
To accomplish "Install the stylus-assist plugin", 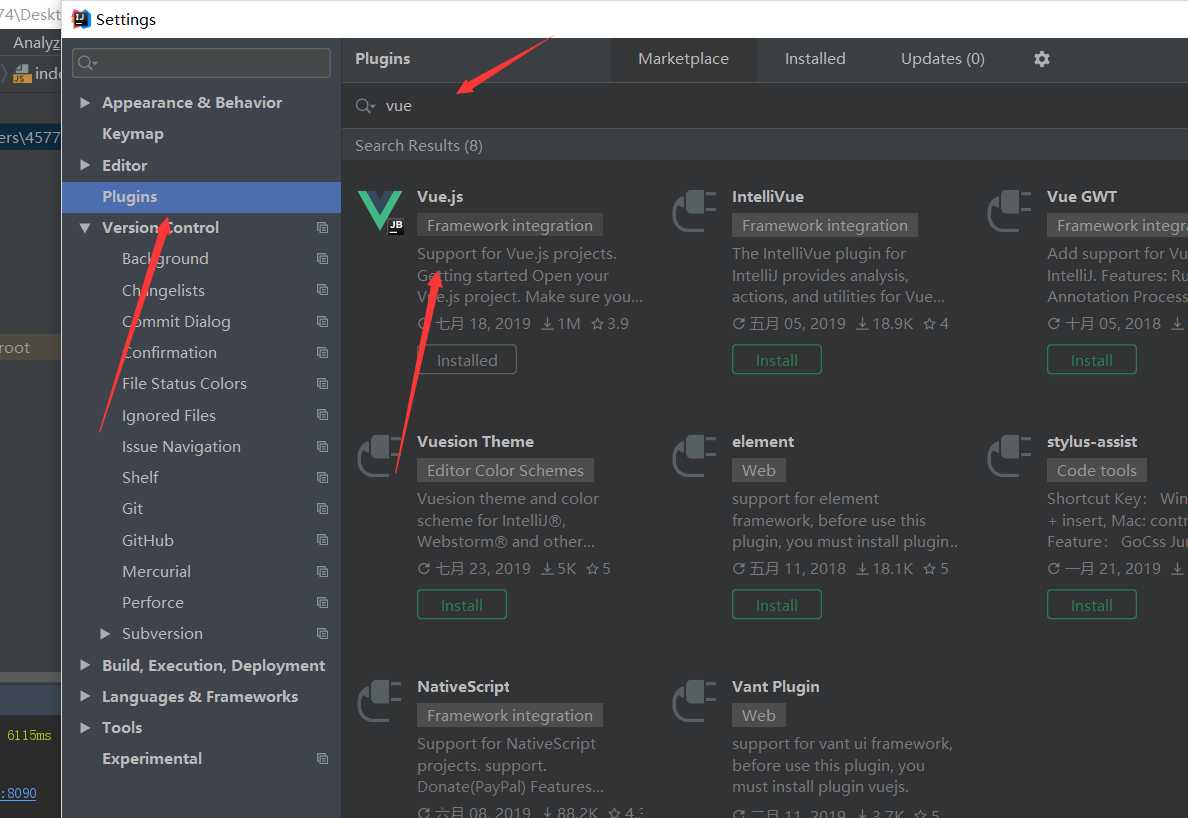I will pos(1091,605).
